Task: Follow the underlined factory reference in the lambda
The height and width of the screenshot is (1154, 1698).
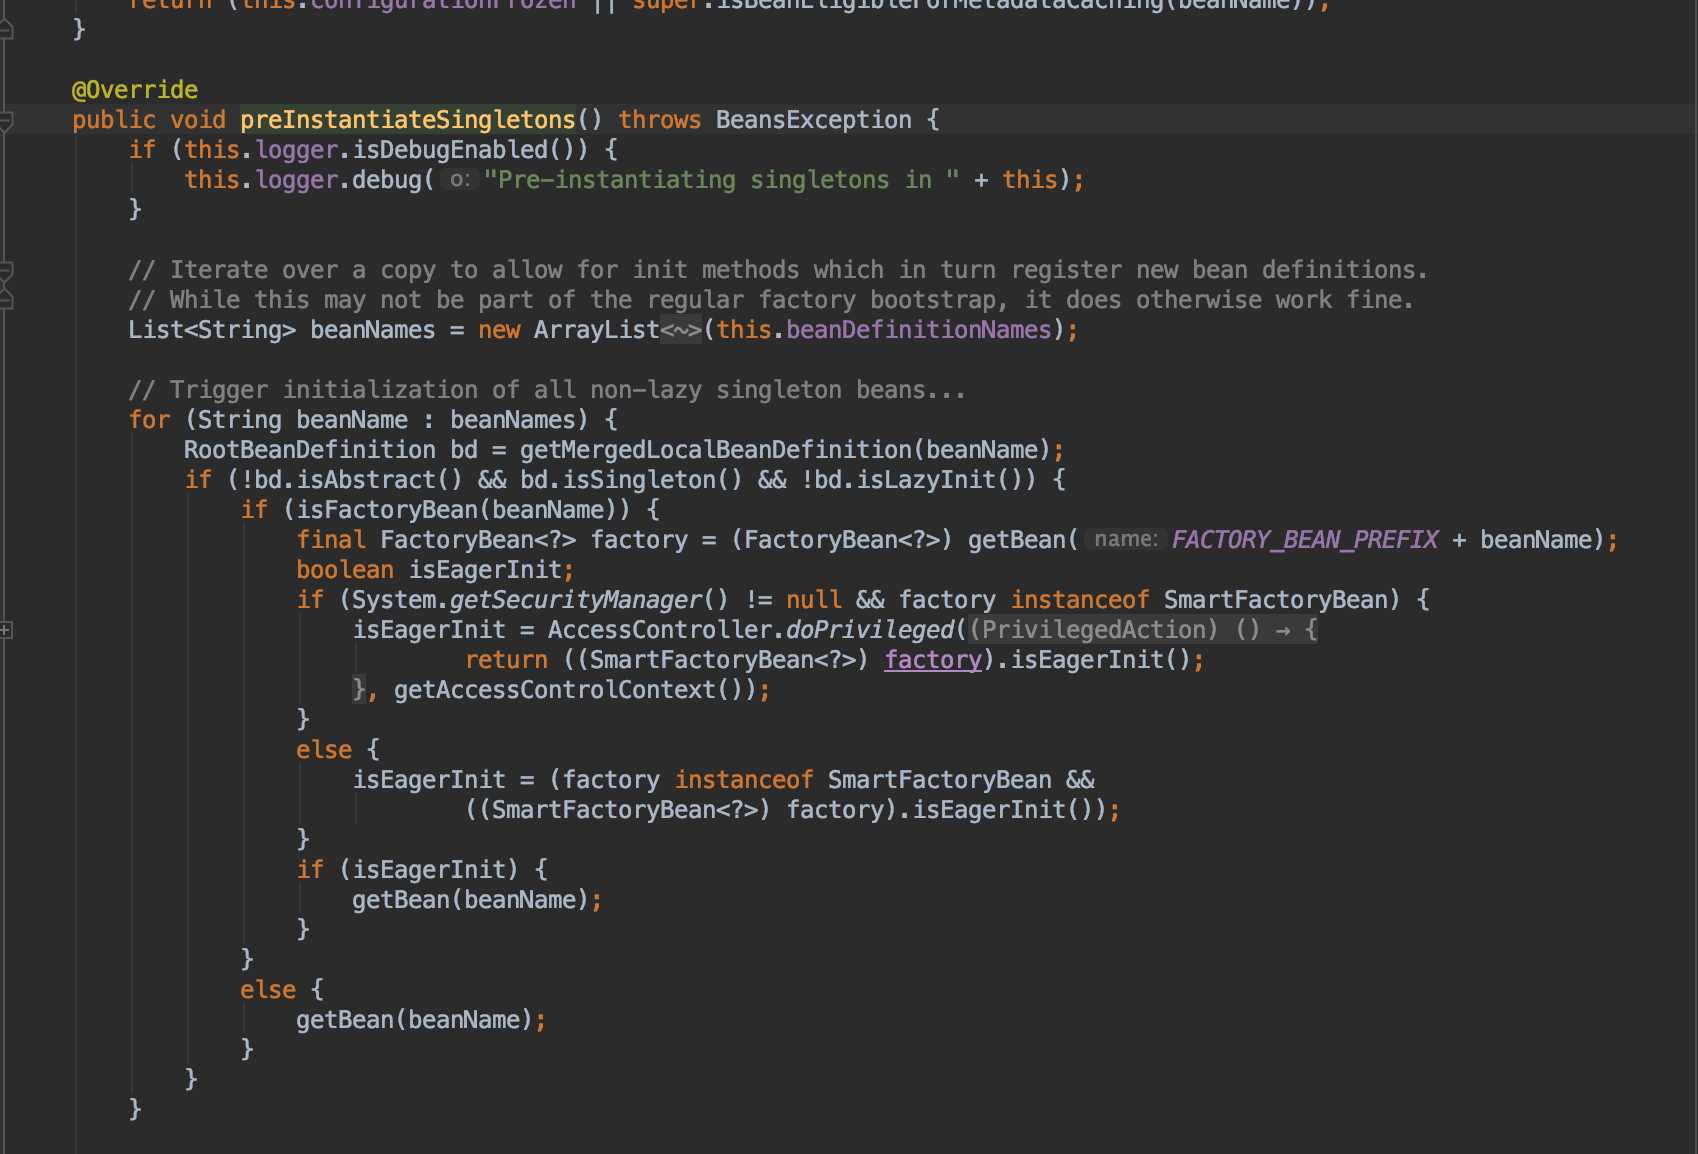Action: [x=933, y=660]
